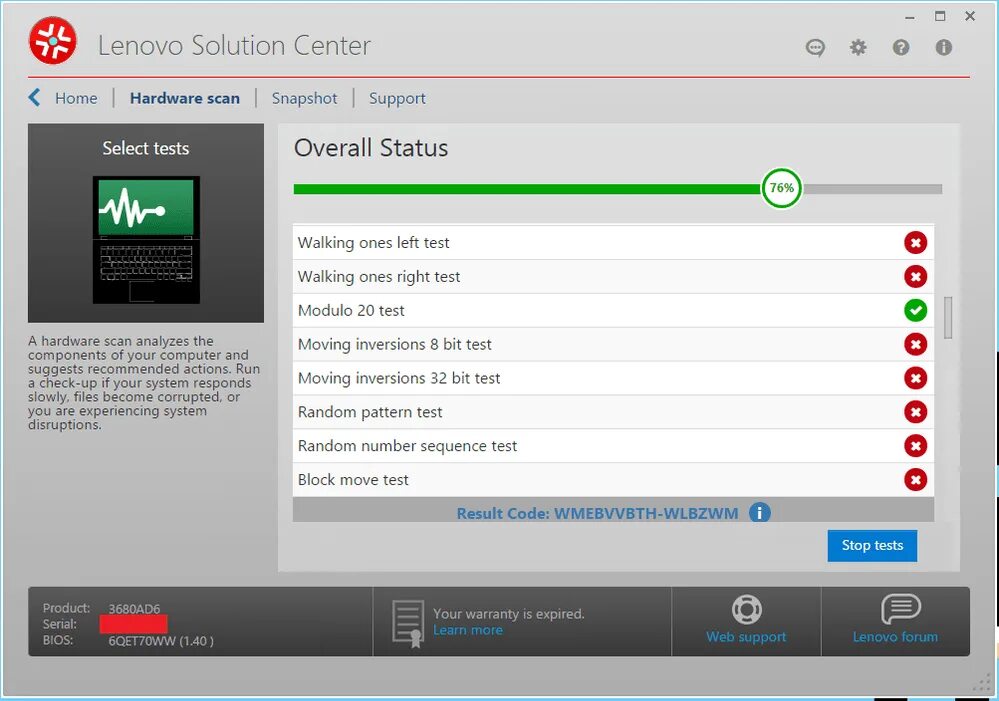The width and height of the screenshot is (999, 701).
Task: Click the Overall Status heading
Action: tap(371, 148)
